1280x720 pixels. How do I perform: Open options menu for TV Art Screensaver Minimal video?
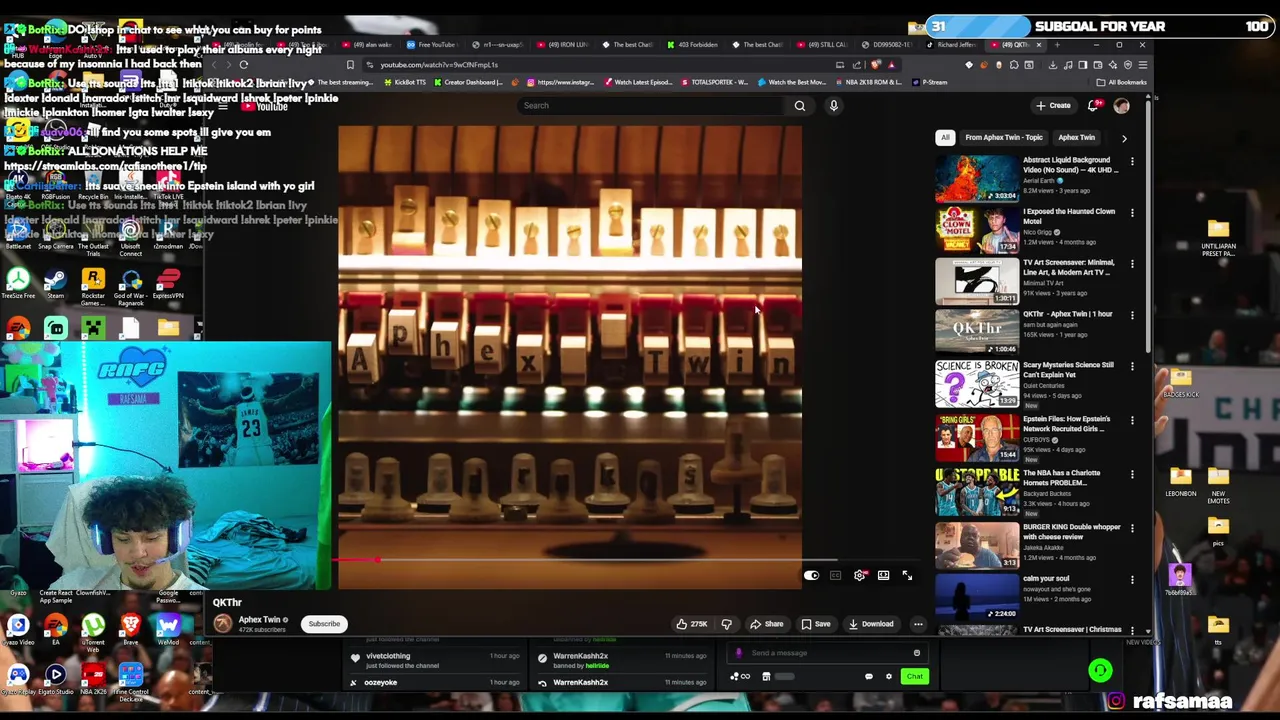1132,264
